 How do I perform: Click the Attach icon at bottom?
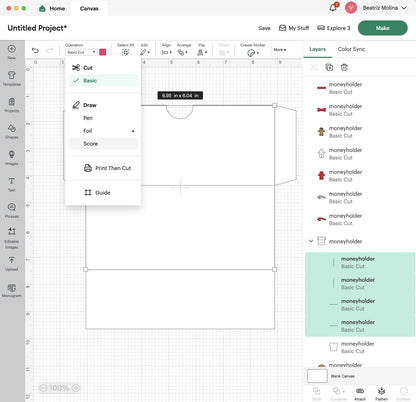(x=360, y=394)
